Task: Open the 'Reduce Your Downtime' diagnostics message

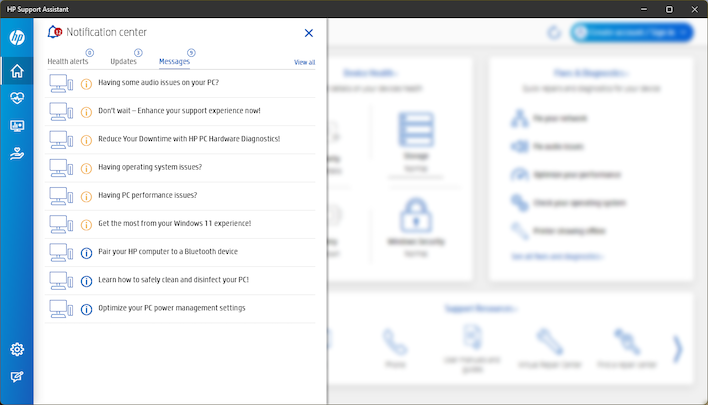Action: [x=188, y=139]
